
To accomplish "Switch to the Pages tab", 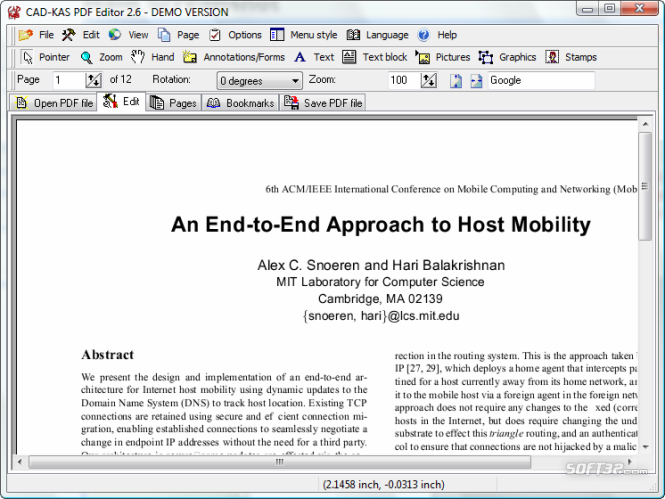I will pos(173,103).
